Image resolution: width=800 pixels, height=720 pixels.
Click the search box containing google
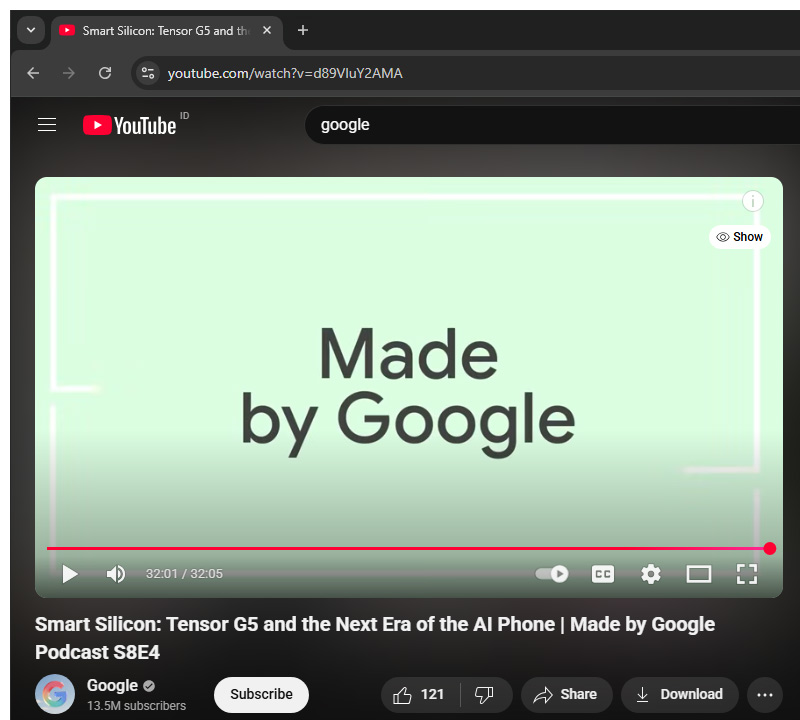point(551,125)
